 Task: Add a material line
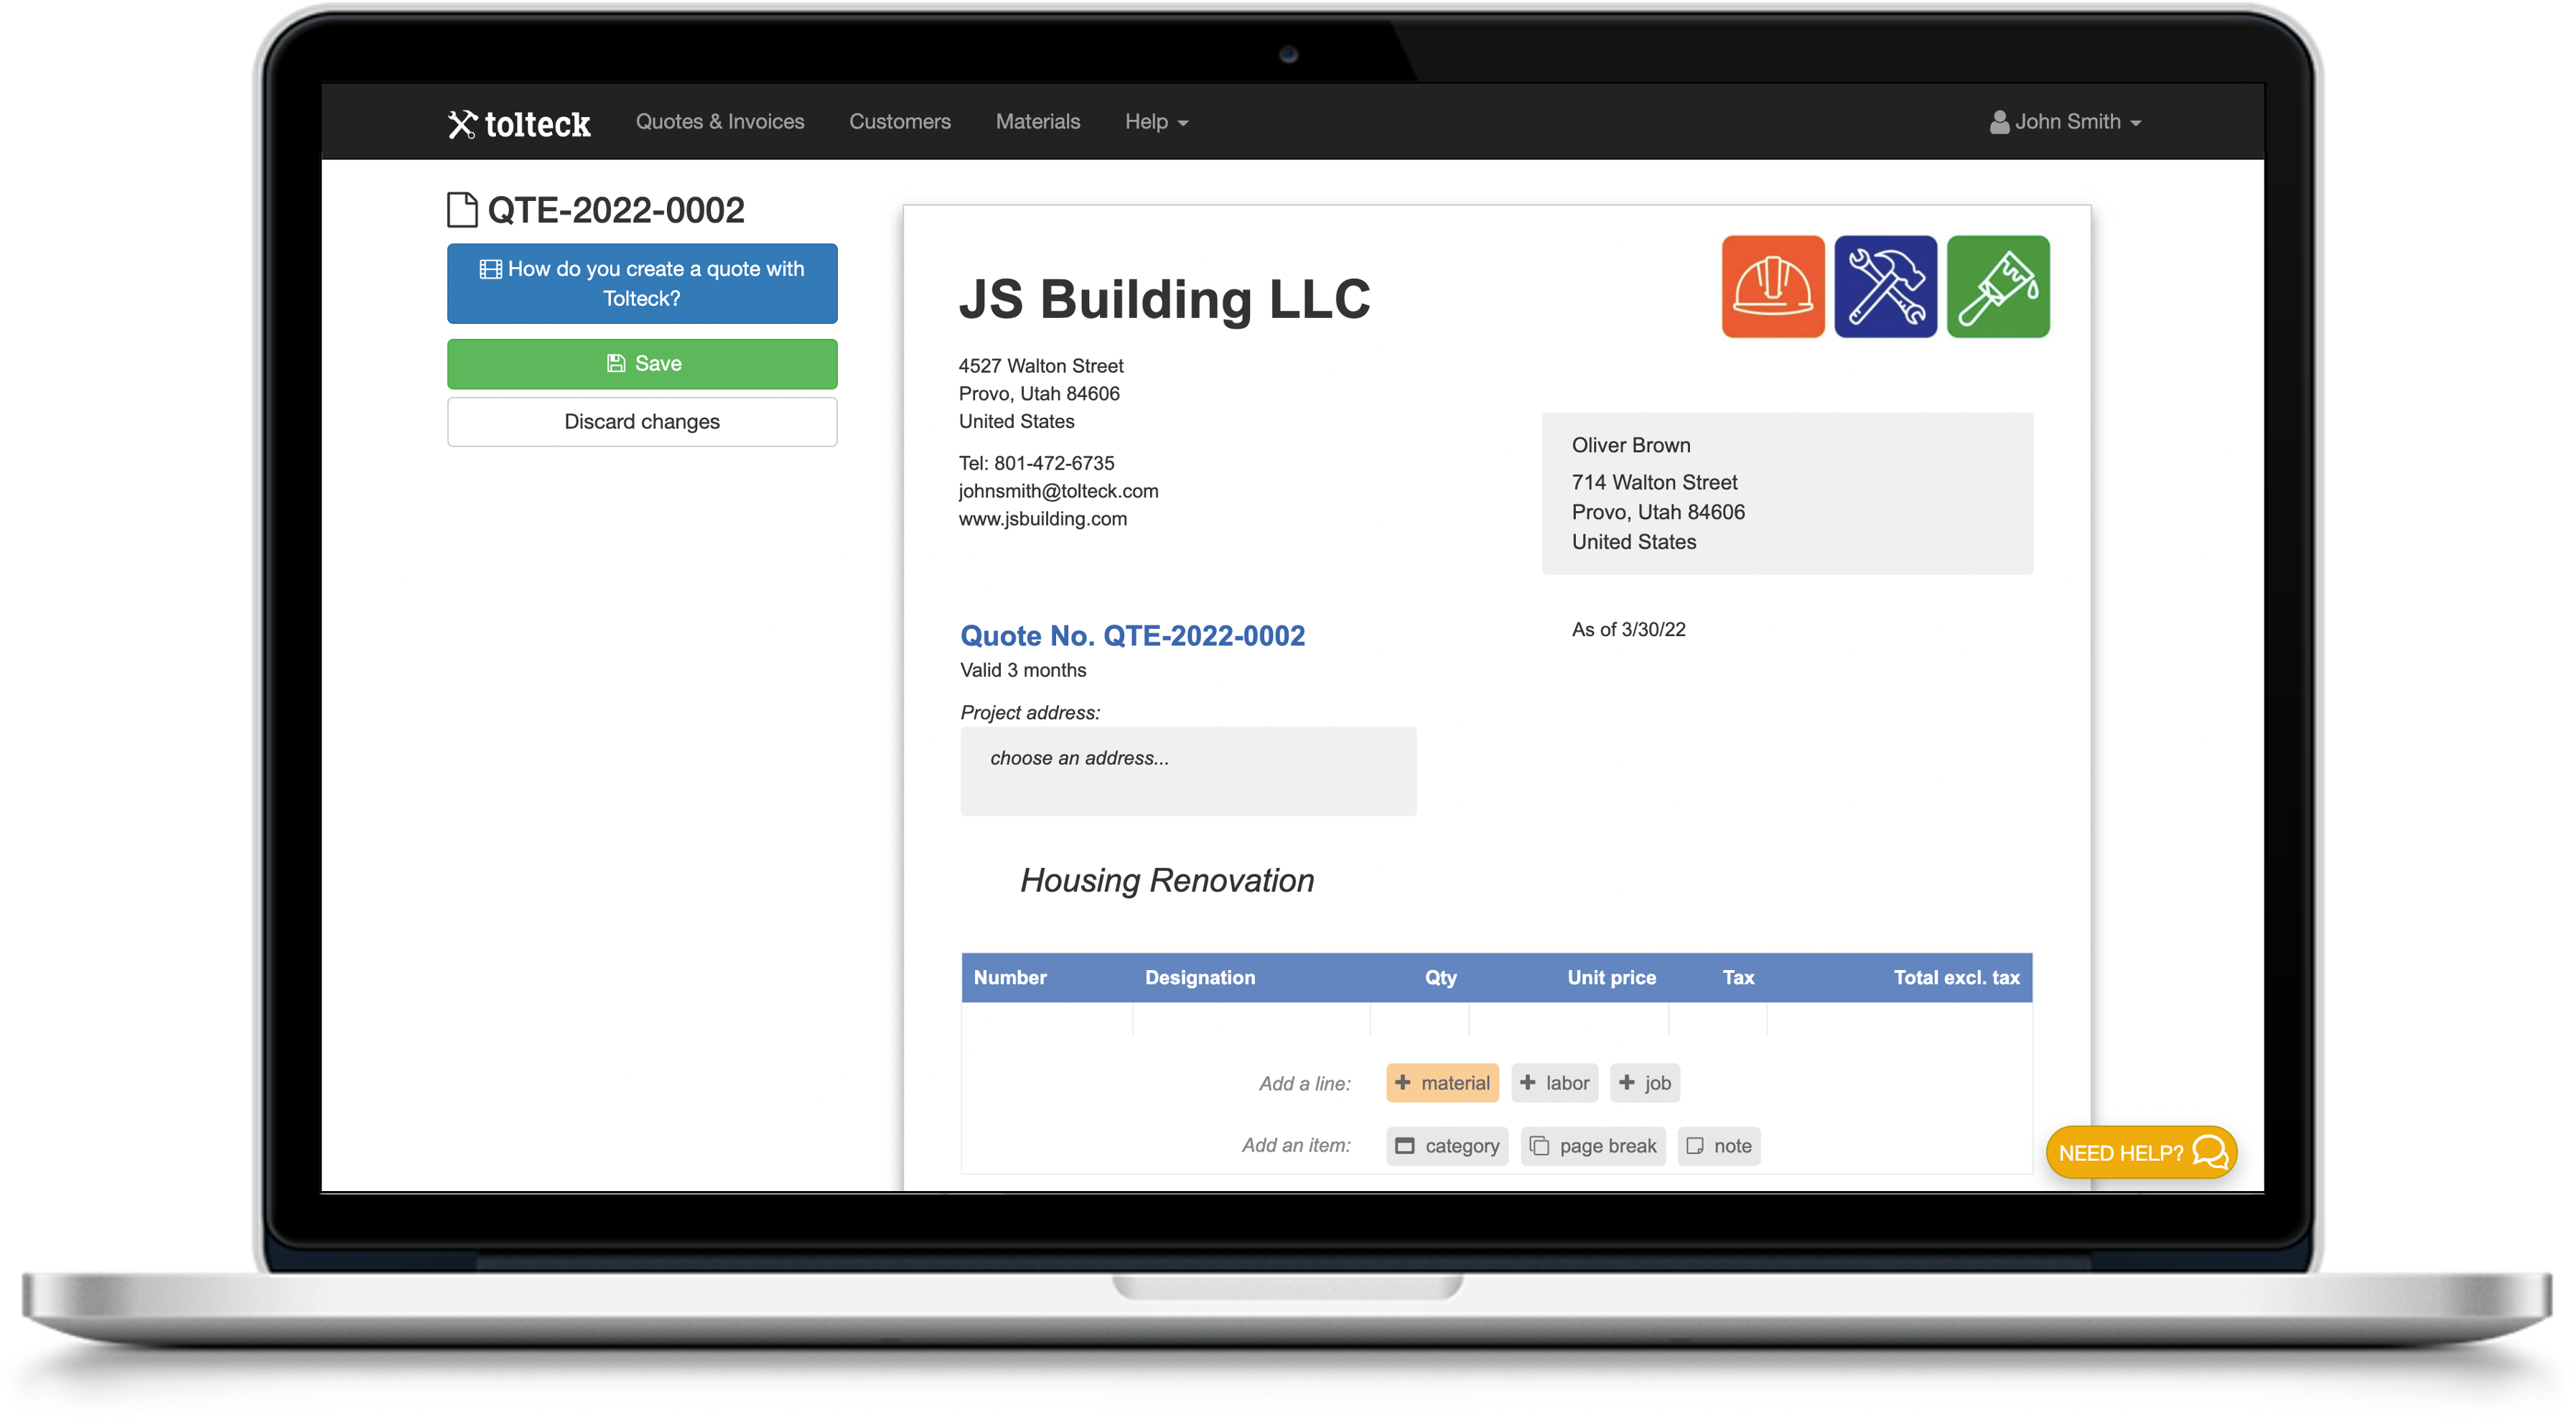[x=1442, y=1083]
